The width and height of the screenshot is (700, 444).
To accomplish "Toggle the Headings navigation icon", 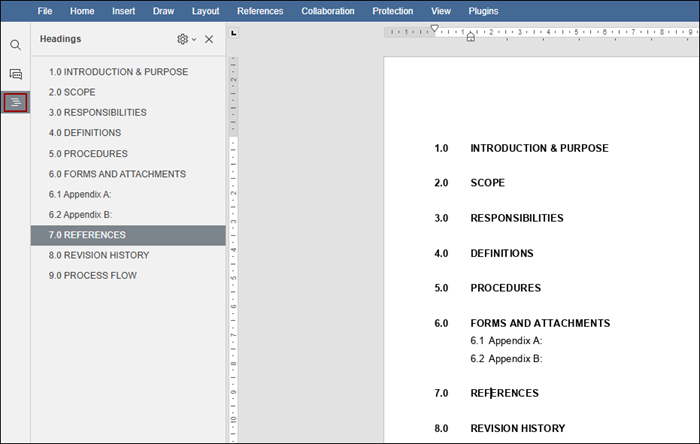I will coord(15,102).
